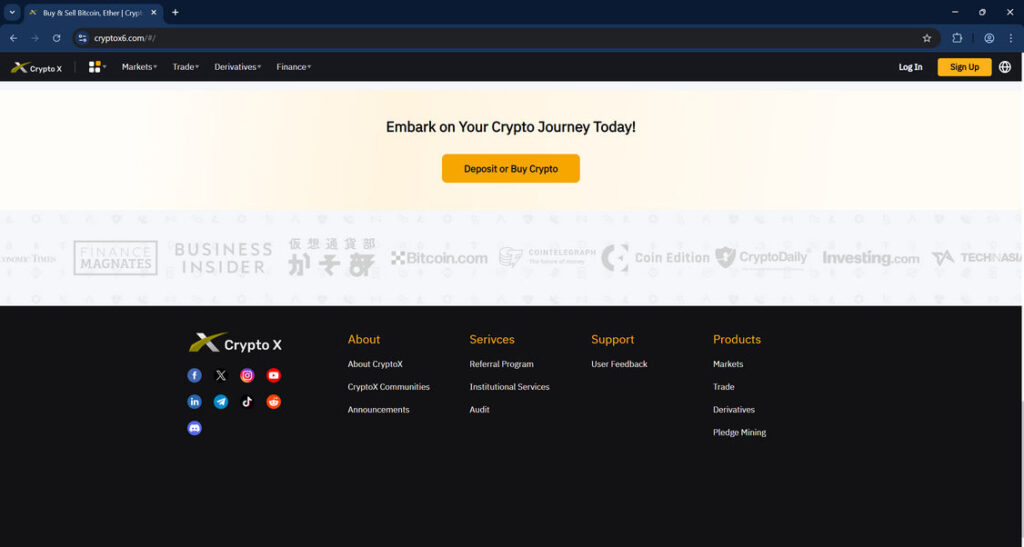Click the Log In link

pyautogui.click(x=910, y=67)
